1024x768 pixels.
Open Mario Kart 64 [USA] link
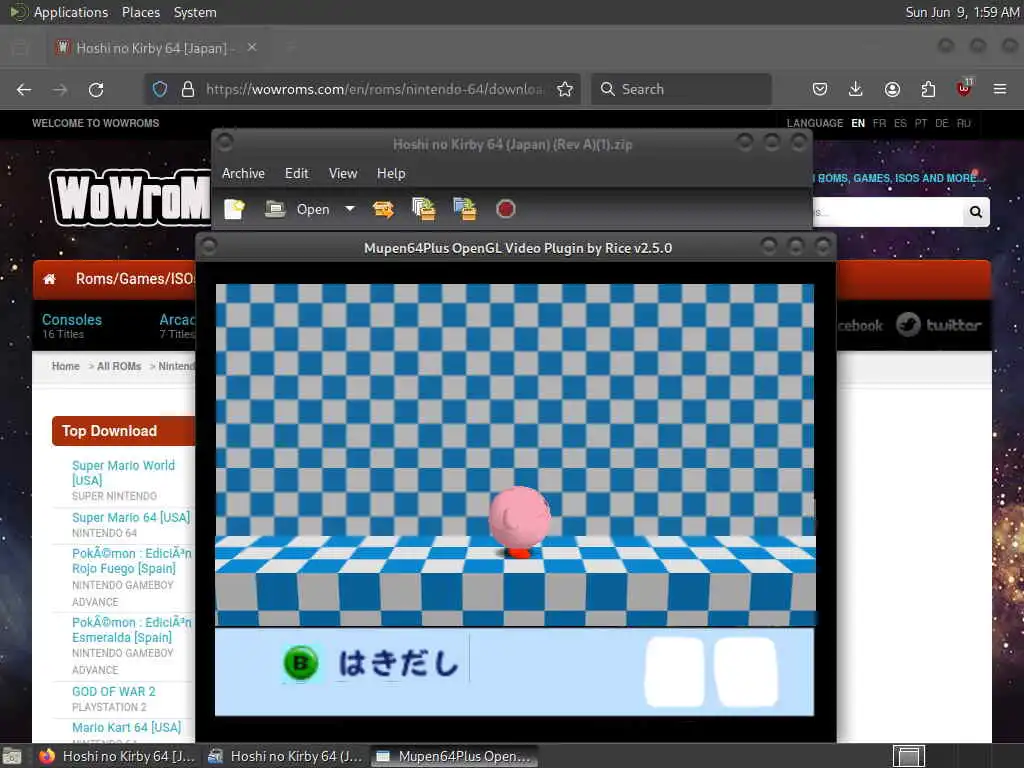click(126, 728)
